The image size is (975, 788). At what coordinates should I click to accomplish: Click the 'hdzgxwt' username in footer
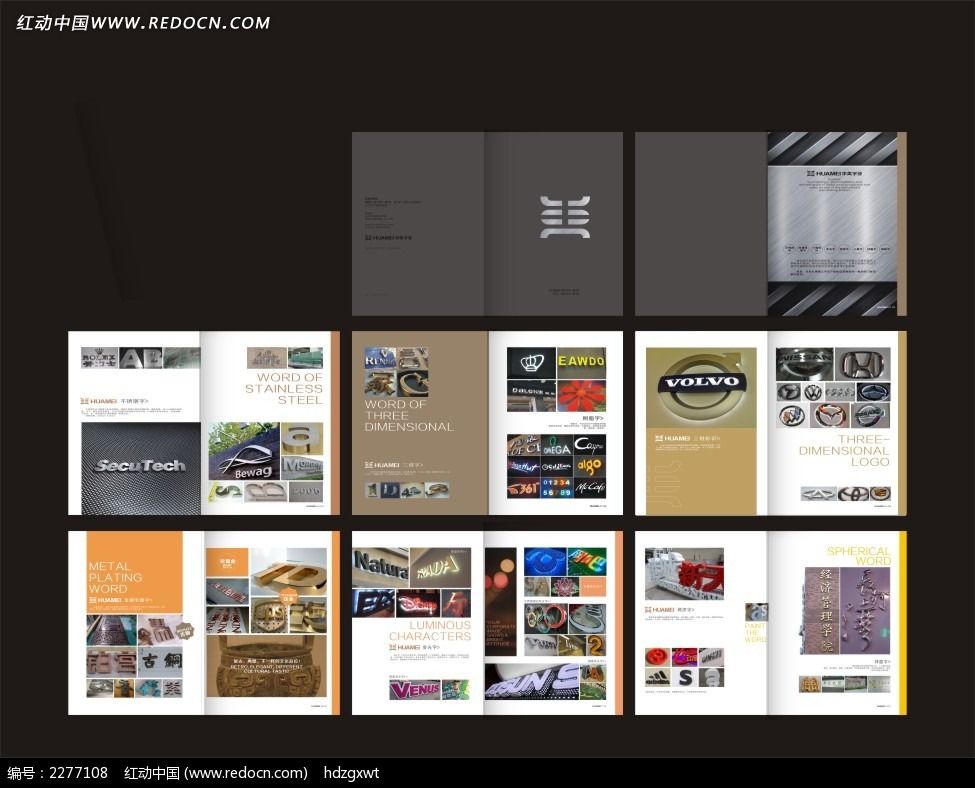[x=351, y=773]
